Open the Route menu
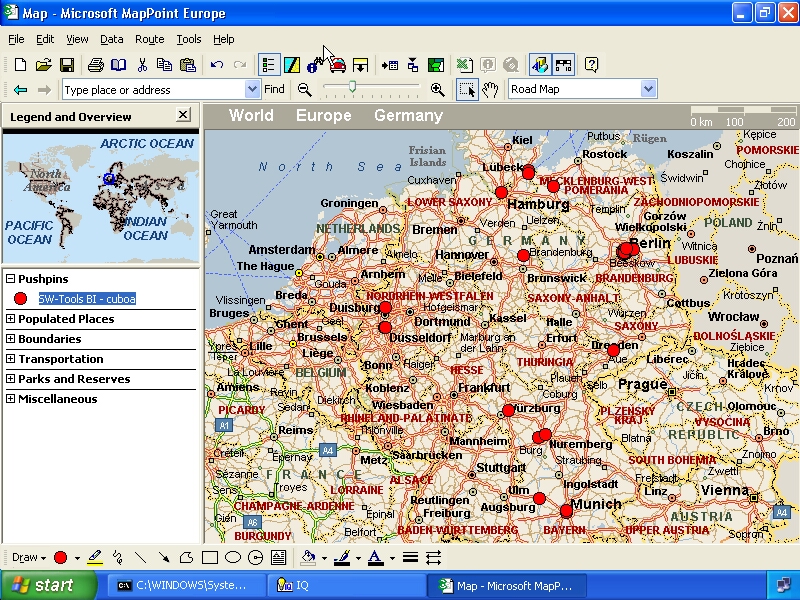 point(149,39)
